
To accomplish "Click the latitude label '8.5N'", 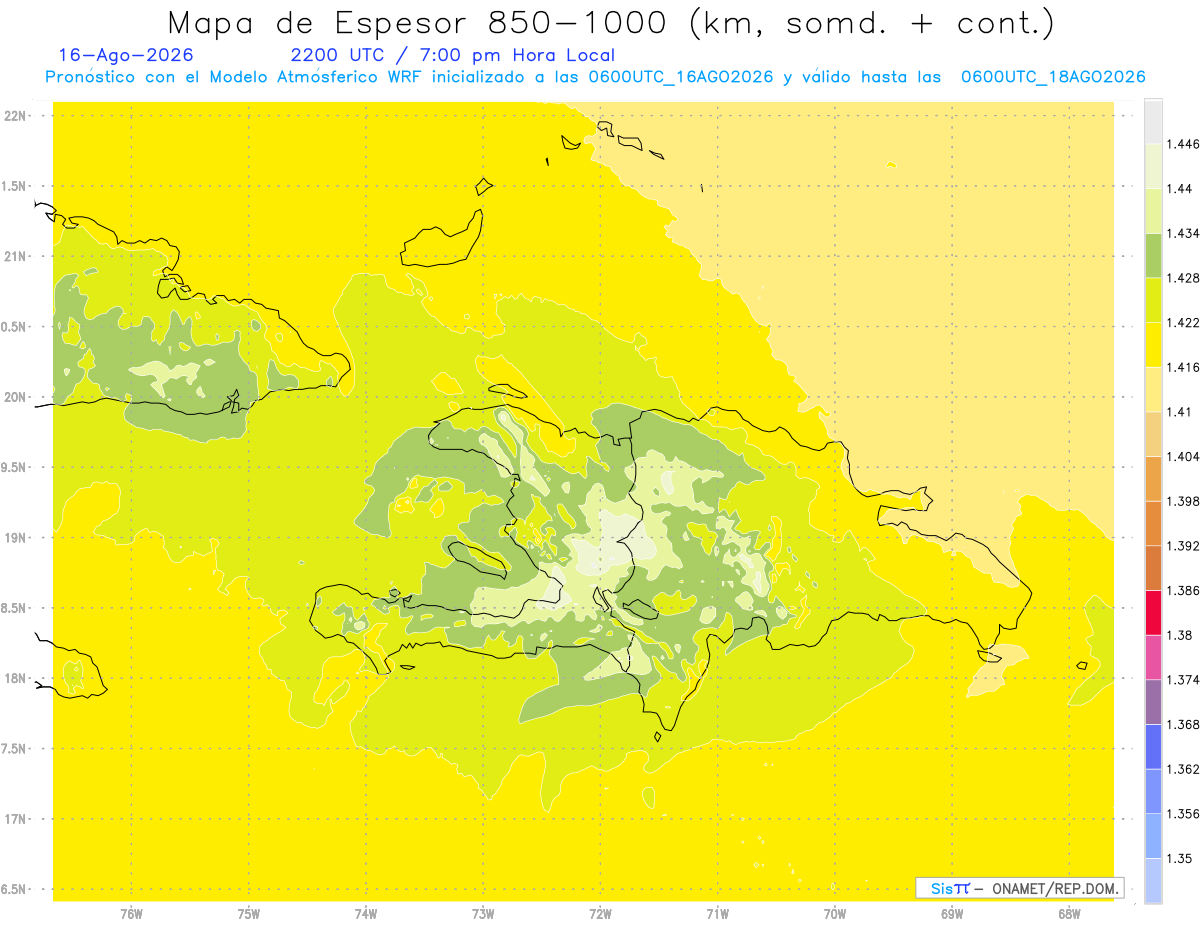I will point(14,608).
